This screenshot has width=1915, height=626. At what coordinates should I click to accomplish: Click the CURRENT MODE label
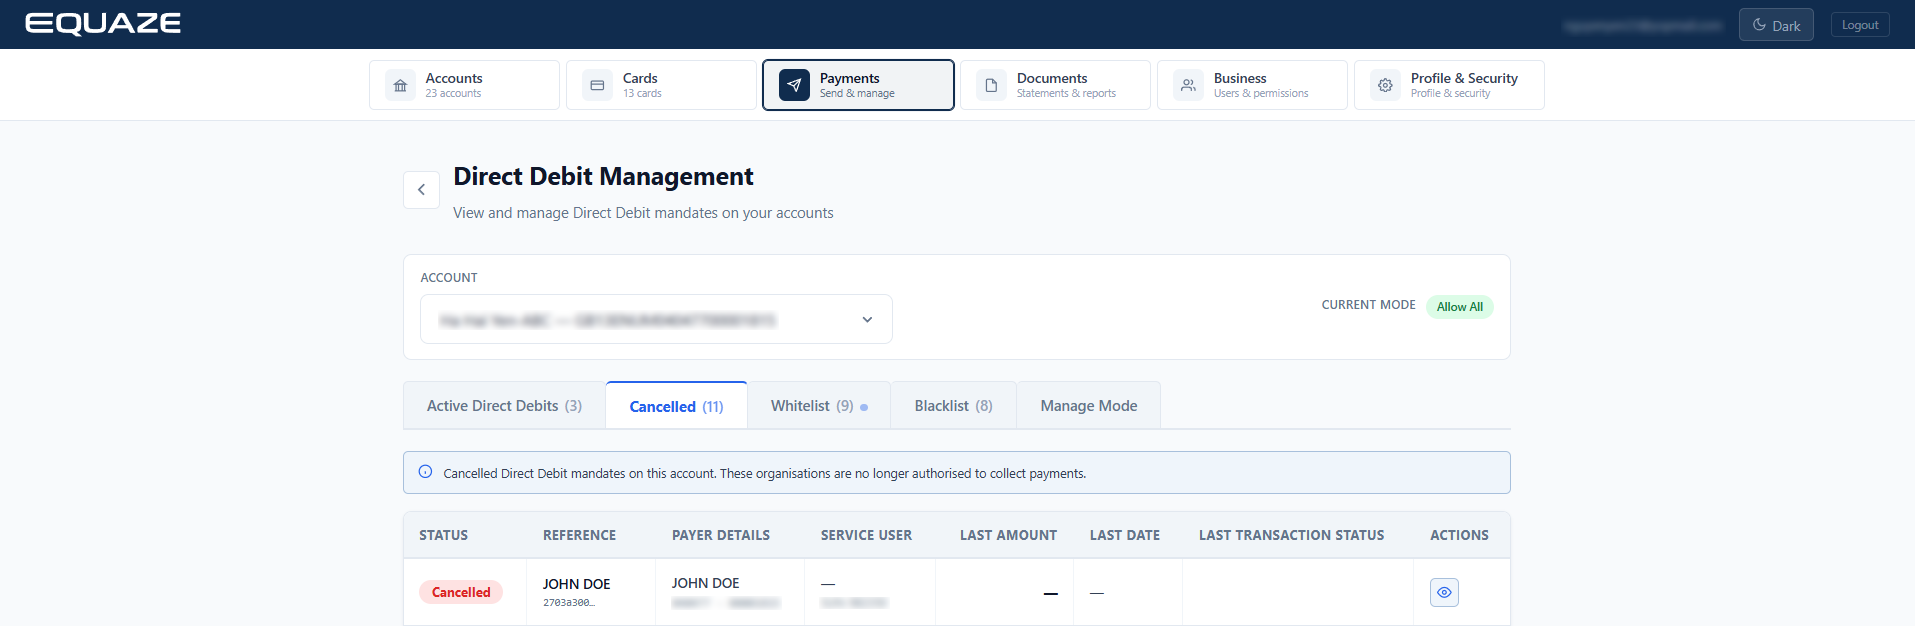pos(1368,305)
